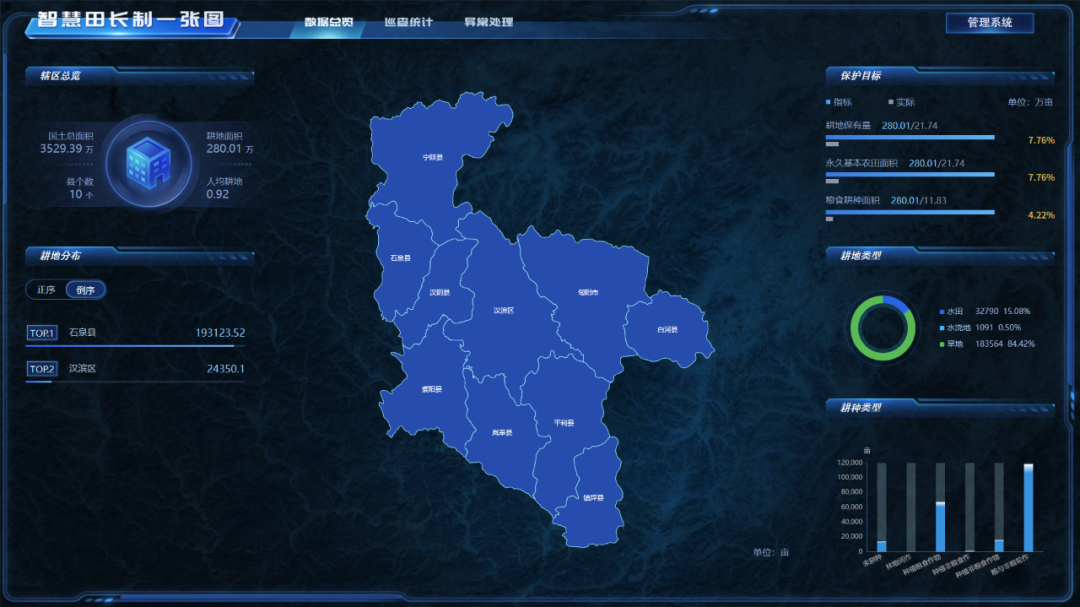Click the 7.76% value beside 耕地保有量
This screenshot has height=607, width=1080.
click(1041, 141)
